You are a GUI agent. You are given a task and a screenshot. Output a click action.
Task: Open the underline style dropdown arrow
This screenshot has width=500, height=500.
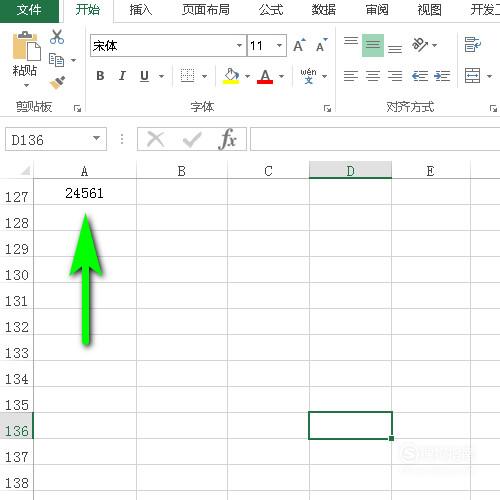click(161, 76)
